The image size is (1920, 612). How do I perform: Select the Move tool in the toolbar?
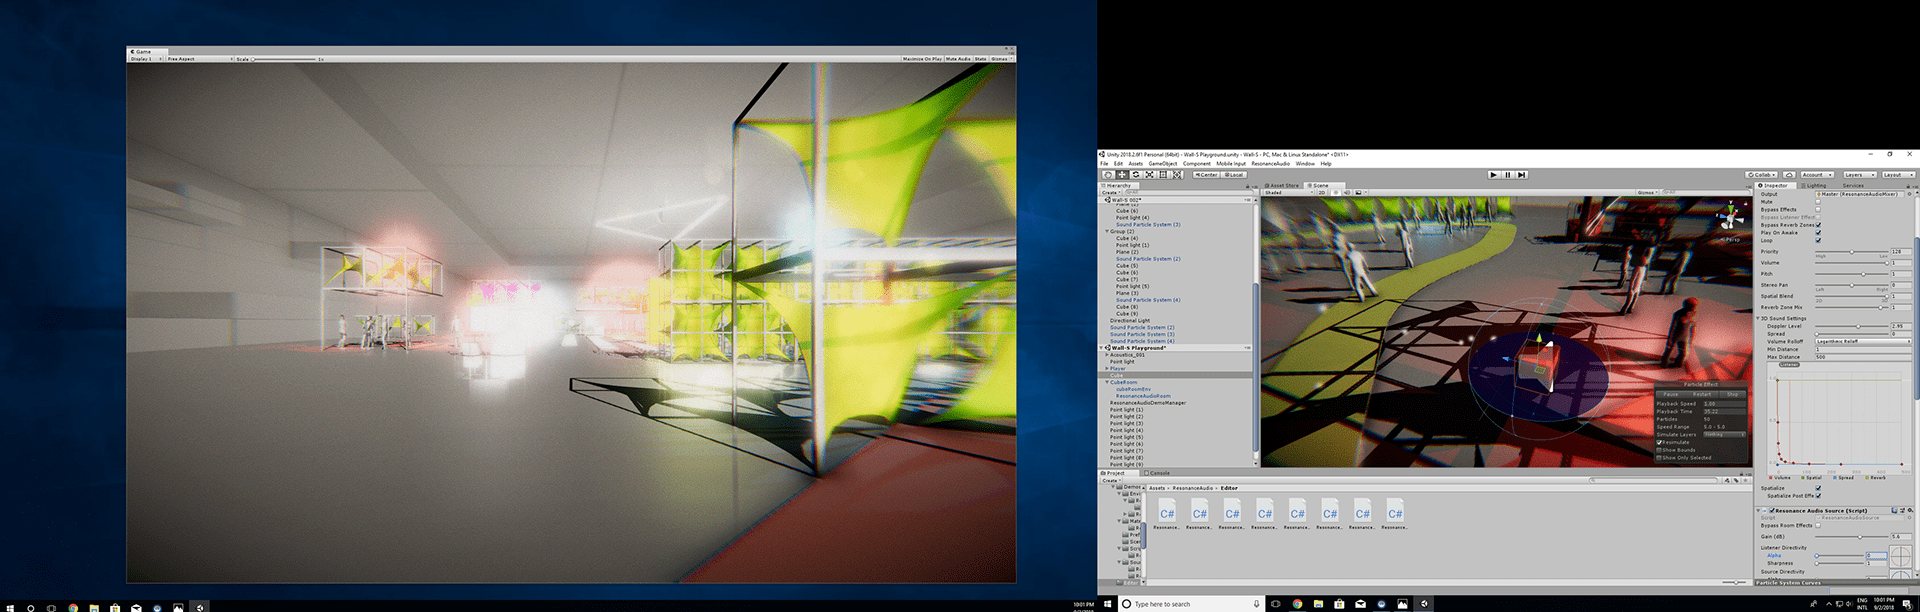tap(1121, 174)
